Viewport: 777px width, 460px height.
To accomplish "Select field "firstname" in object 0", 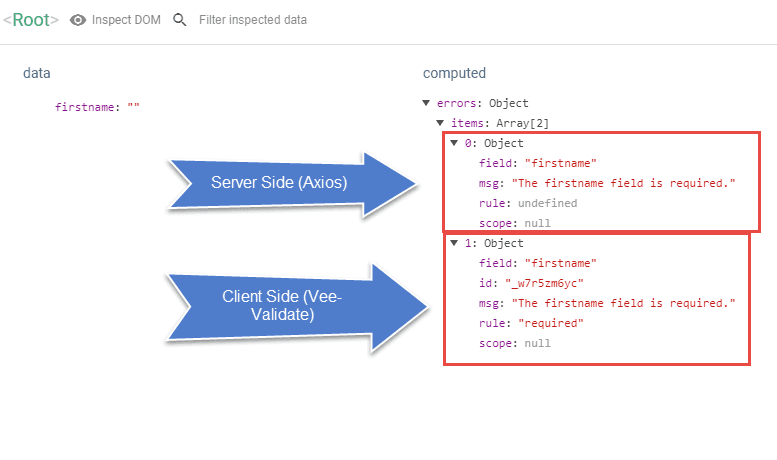I will click(538, 163).
